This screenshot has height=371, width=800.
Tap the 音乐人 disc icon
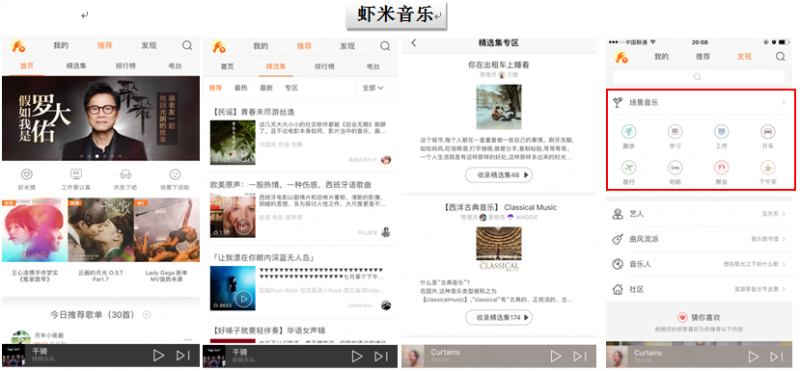pos(617,264)
